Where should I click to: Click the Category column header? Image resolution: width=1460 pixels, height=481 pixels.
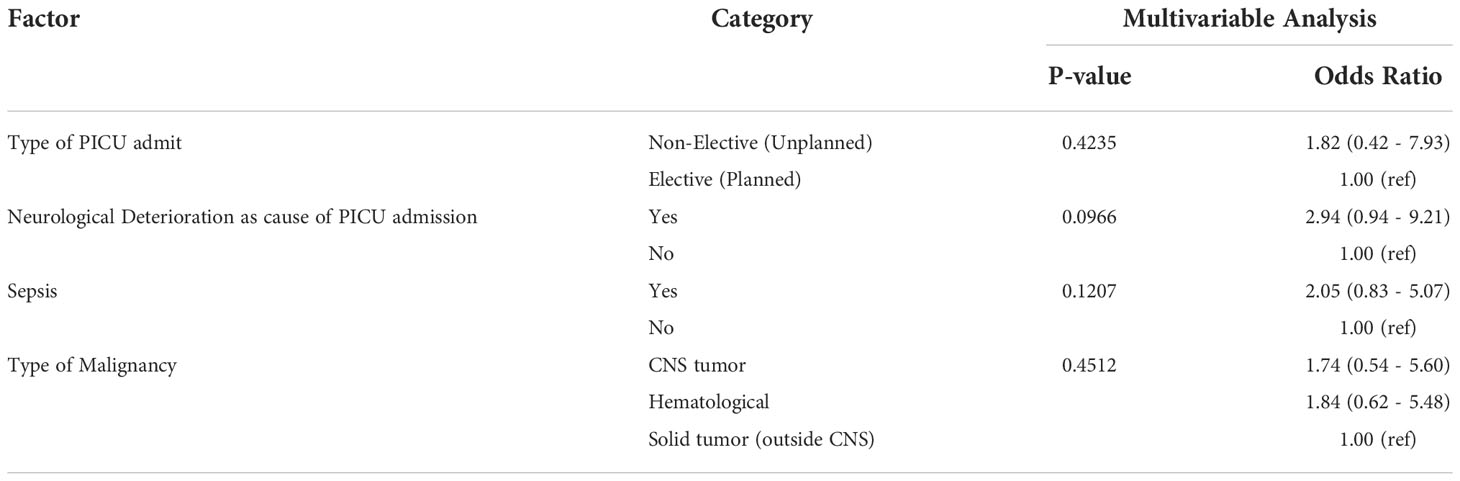point(762,19)
